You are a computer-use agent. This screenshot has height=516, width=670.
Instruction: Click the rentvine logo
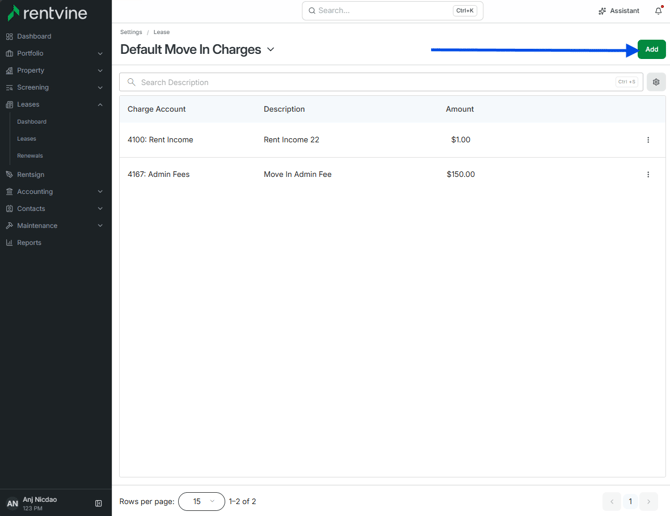[x=47, y=13]
